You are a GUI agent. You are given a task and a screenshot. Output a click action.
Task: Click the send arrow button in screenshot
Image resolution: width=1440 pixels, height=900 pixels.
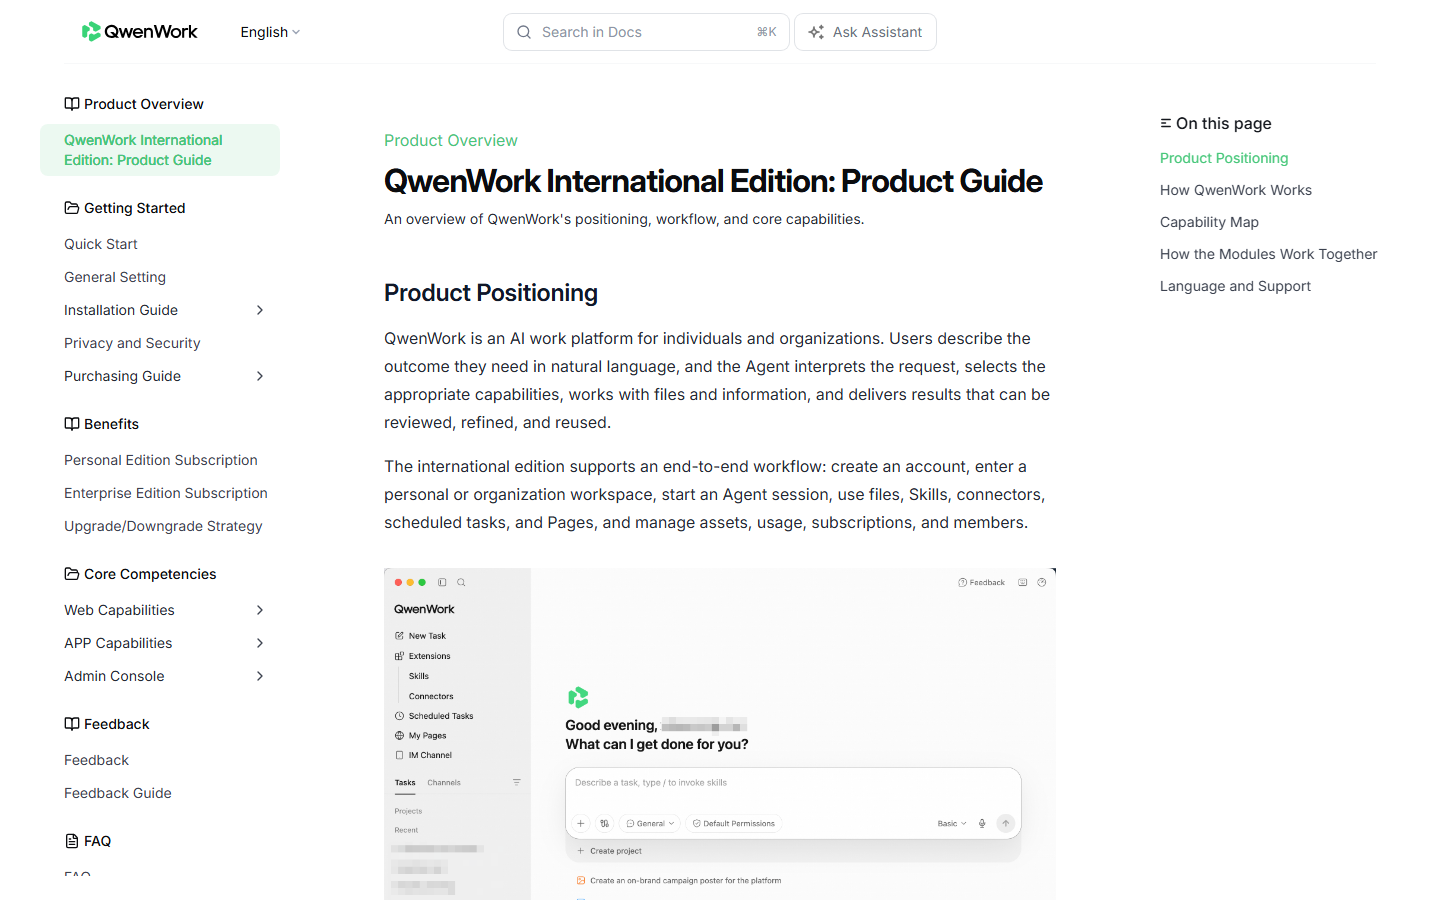pyautogui.click(x=1006, y=823)
